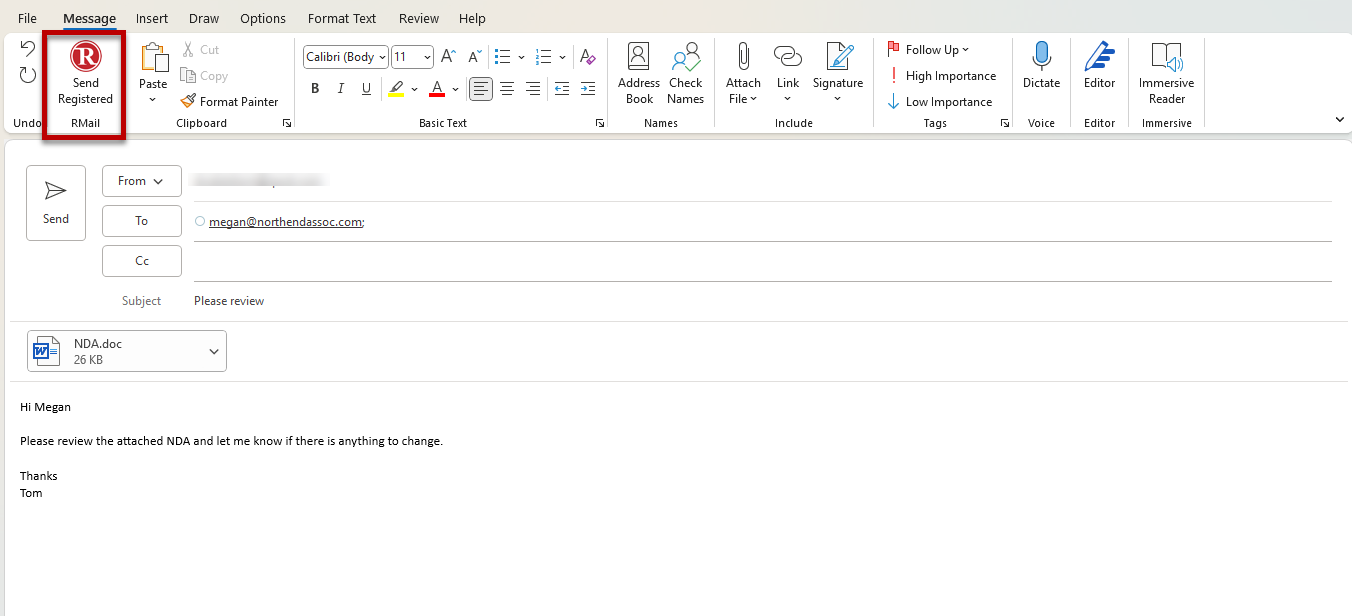
Task: Apply the red font color swatch
Action: pyautogui.click(x=437, y=89)
